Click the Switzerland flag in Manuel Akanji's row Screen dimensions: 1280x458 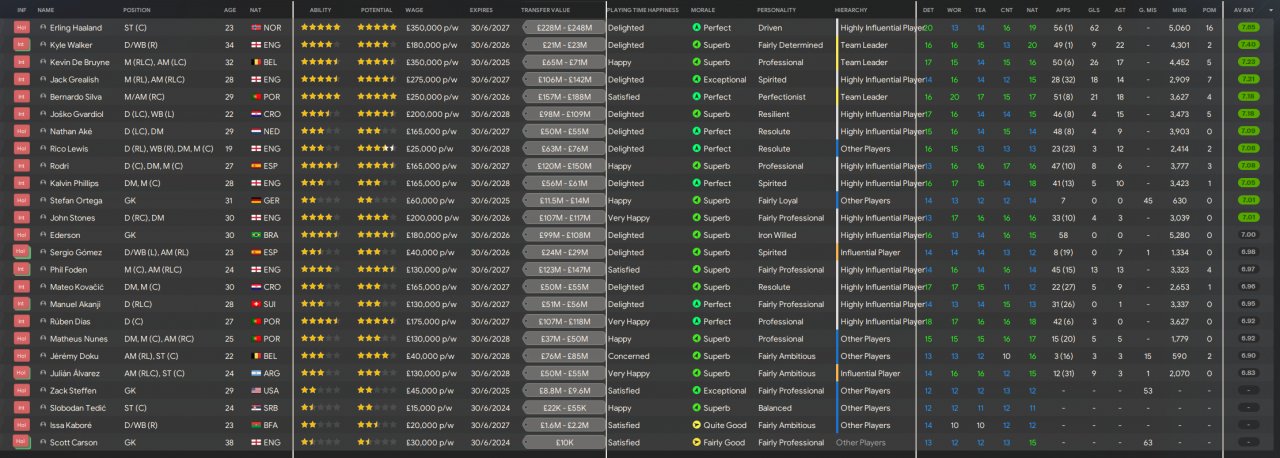coord(256,304)
